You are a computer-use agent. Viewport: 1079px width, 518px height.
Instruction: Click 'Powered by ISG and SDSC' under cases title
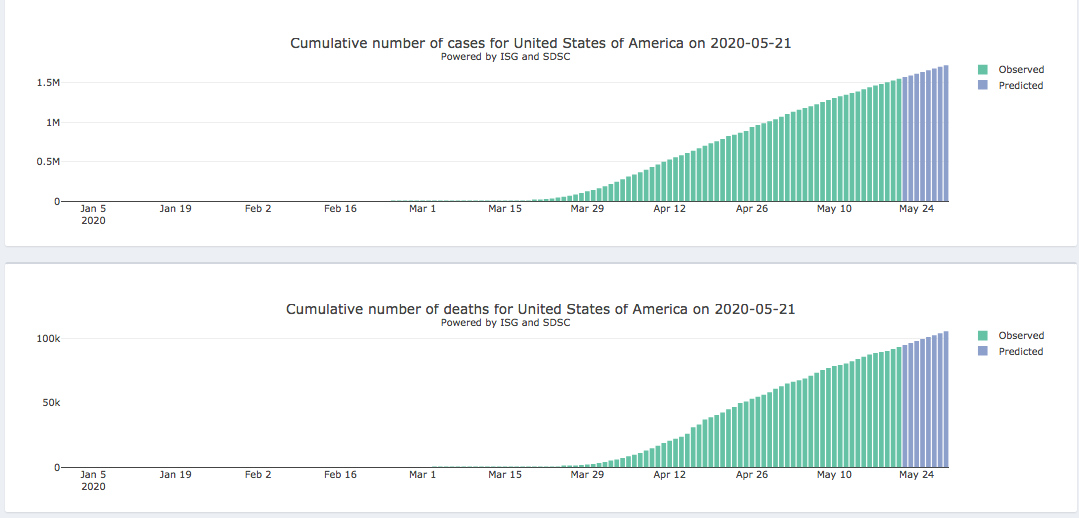pyautogui.click(x=505, y=57)
